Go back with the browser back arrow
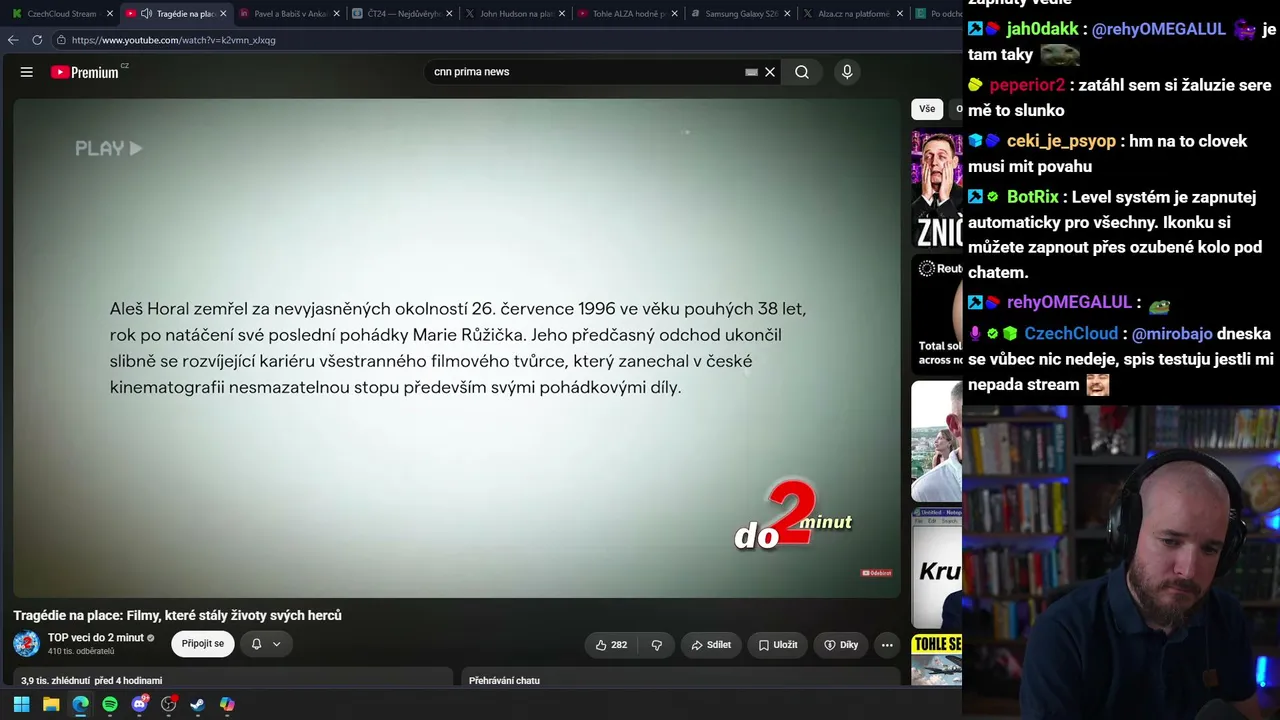This screenshot has width=1280, height=720. tap(13, 40)
